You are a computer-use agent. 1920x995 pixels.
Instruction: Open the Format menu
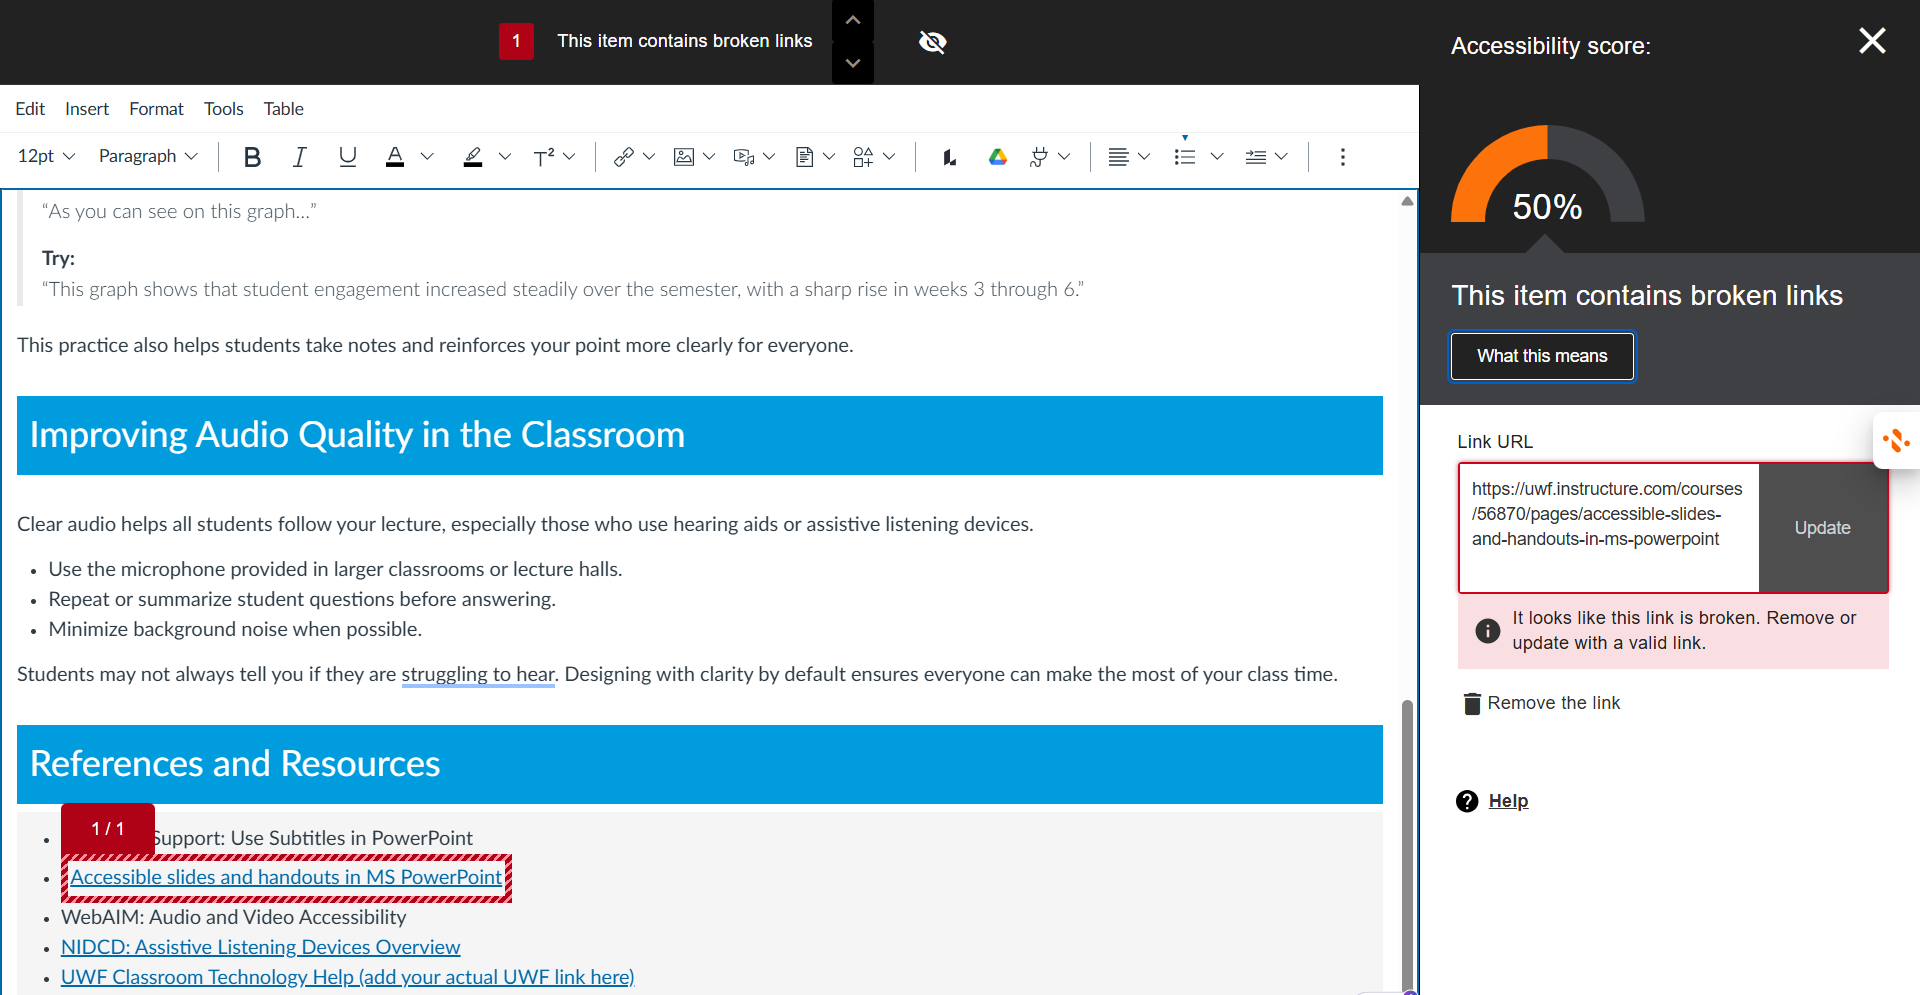point(156,109)
